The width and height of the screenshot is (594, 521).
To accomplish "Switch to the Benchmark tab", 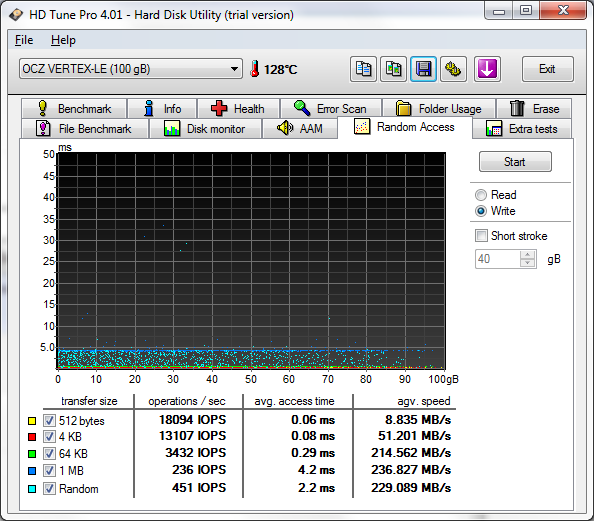I will pos(74,109).
